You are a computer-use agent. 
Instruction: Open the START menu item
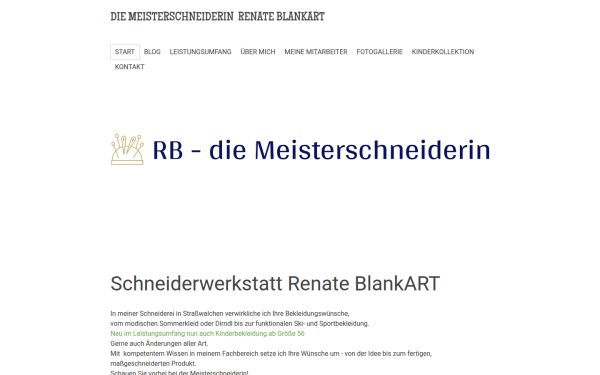click(x=125, y=52)
